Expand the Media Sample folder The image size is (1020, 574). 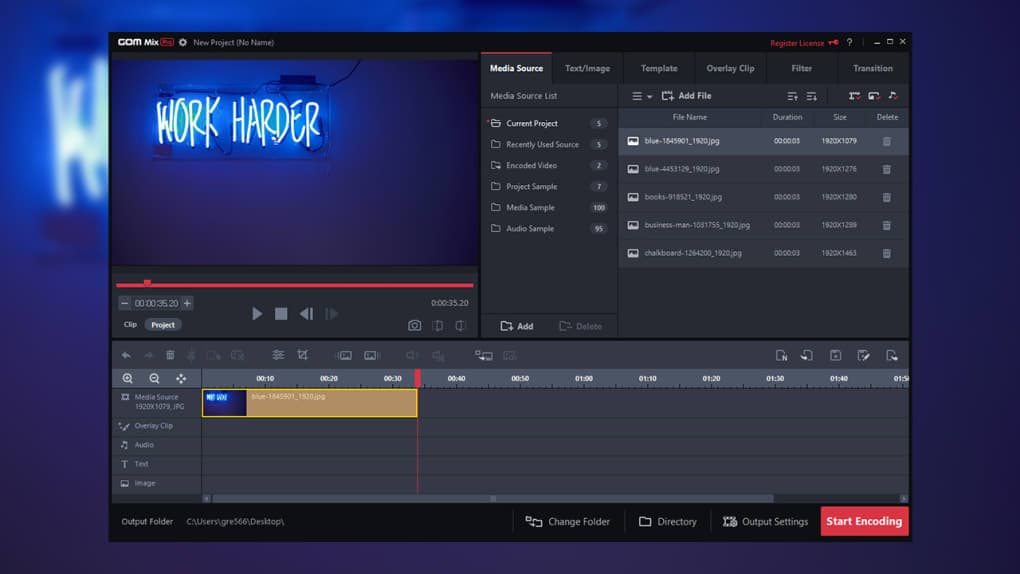530,208
